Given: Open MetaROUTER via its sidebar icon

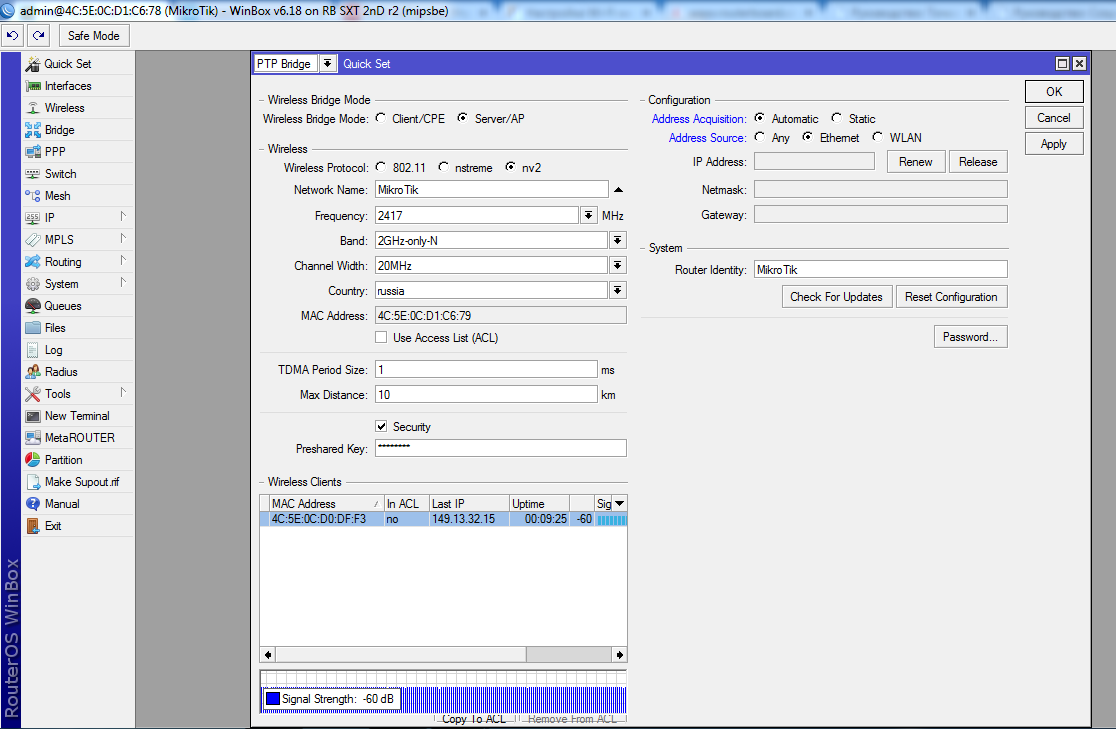Looking at the screenshot, I should point(33,438).
